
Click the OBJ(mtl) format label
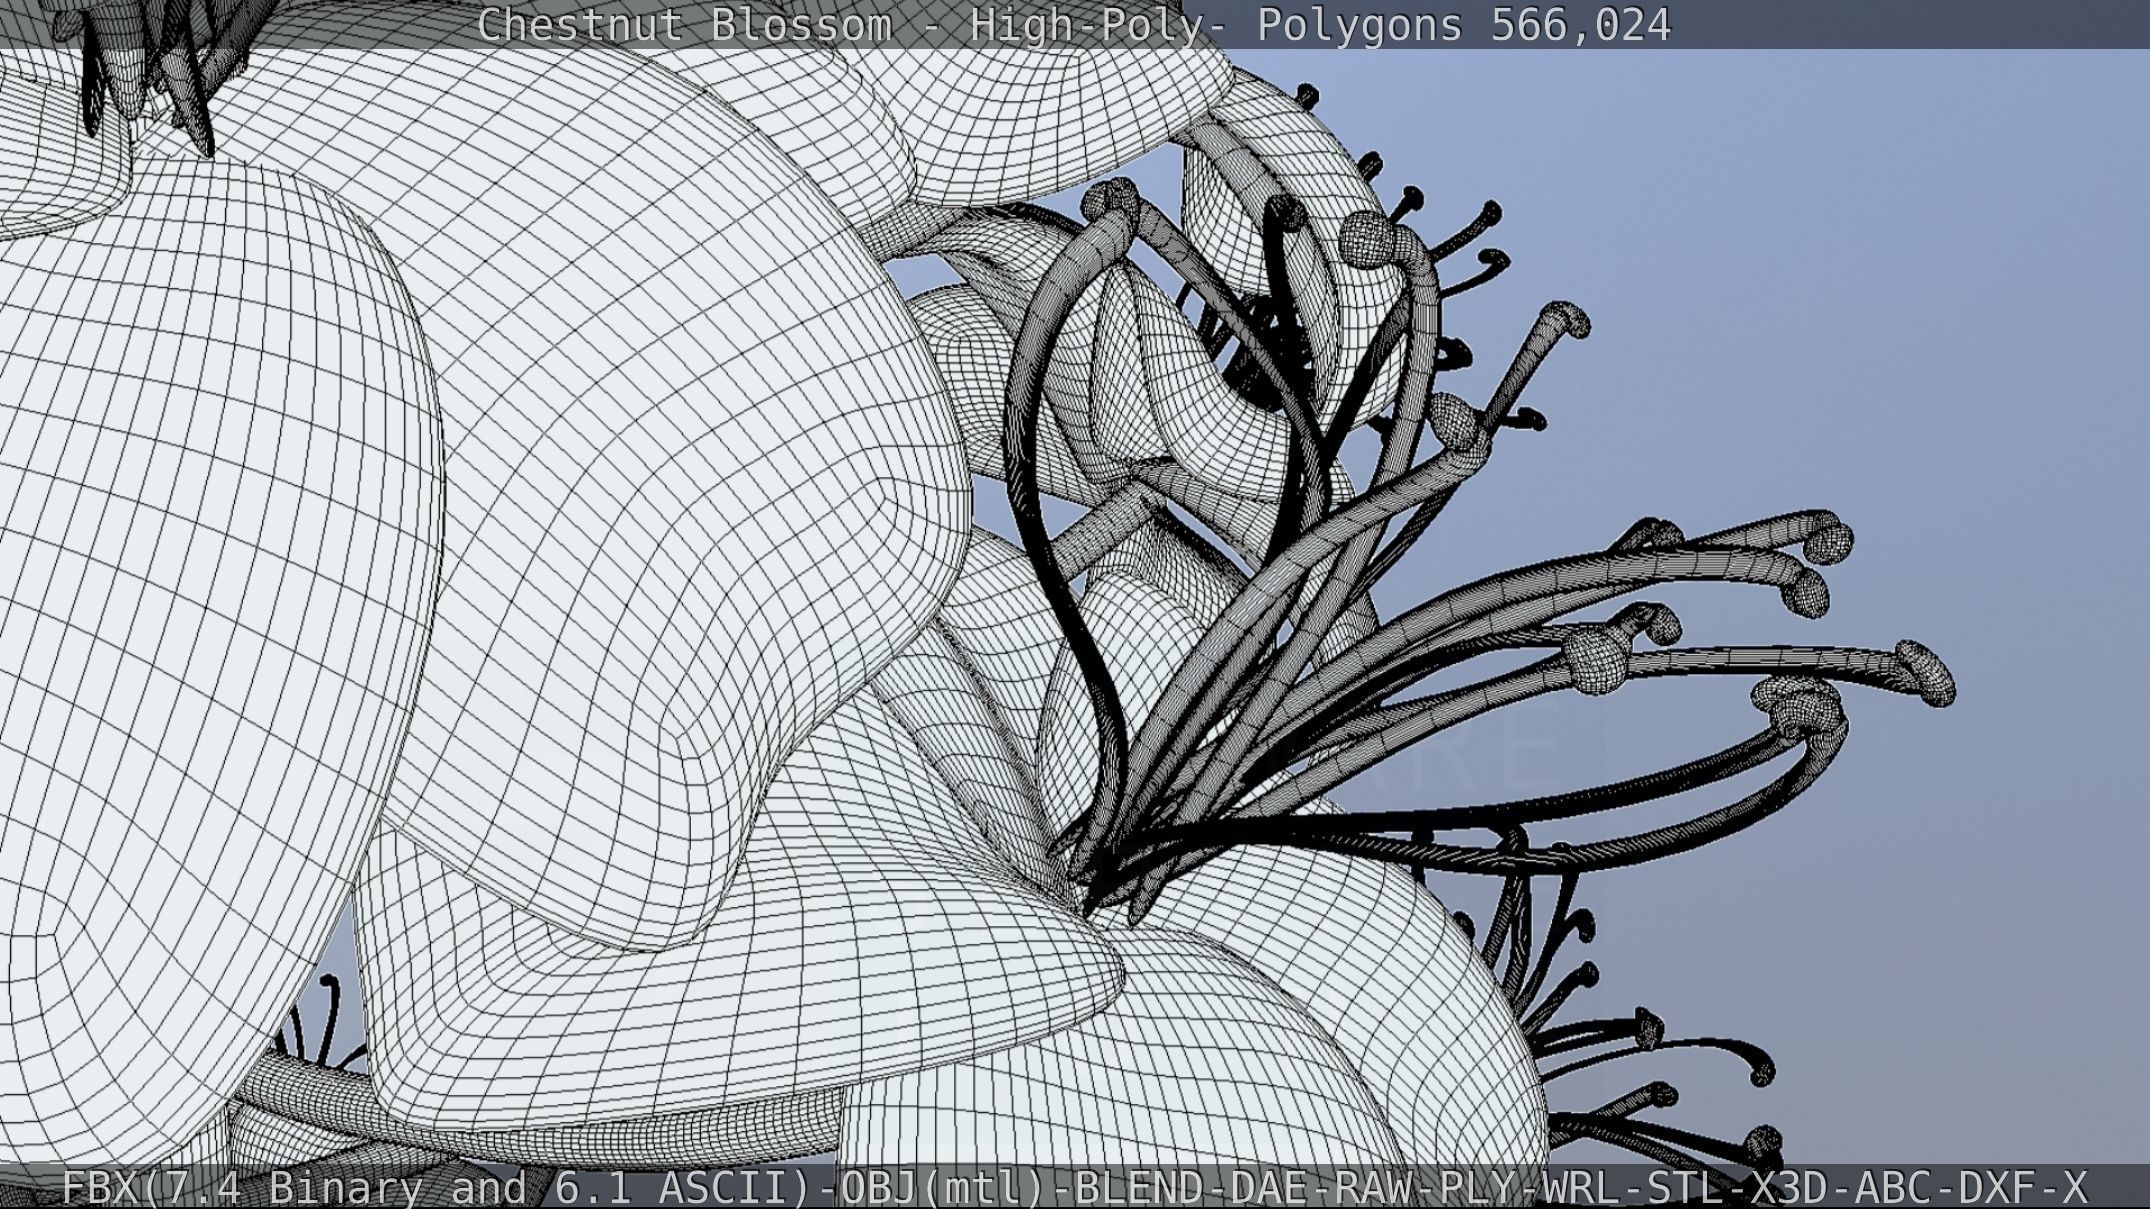pos(946,1188)
